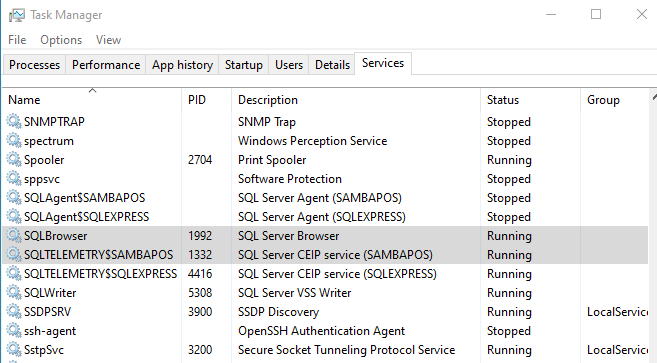
Task: Click the SQL Server Browser description
Action: pyautogui.click(x=288, y=236)
